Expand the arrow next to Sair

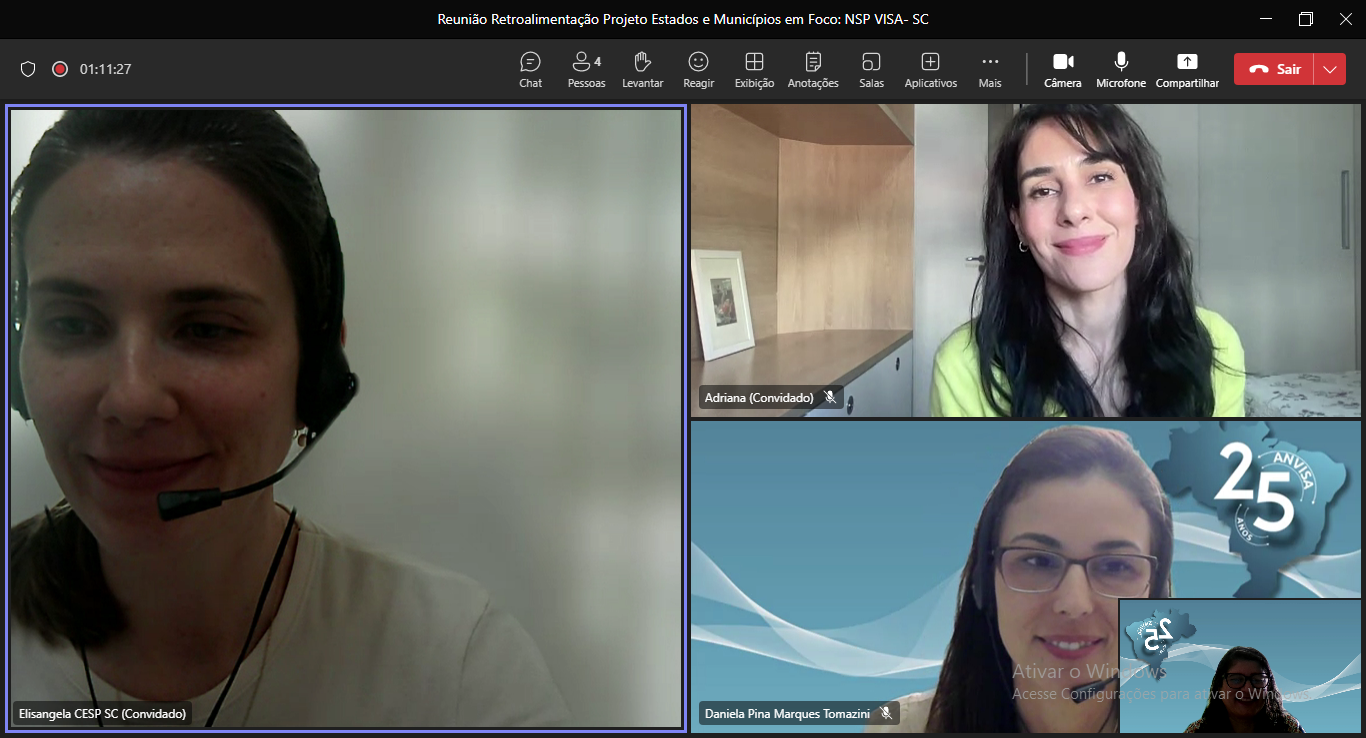coord(1329,69)
